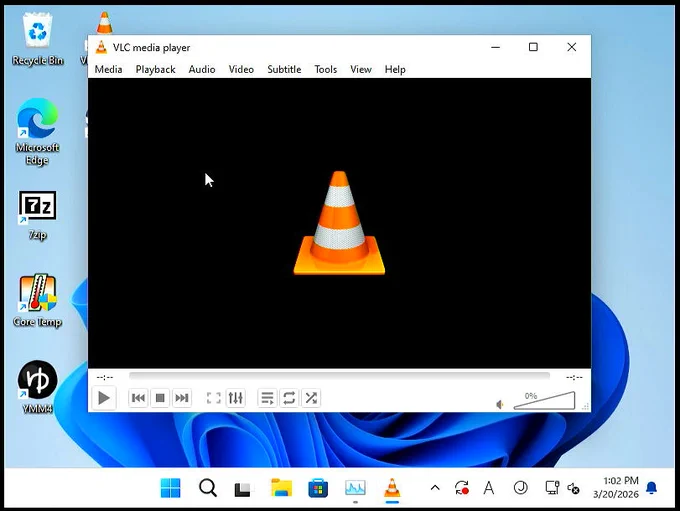This screenshot has width=680, height=511.
Task: Adjust the volume slider triangle
Action: click(x=544, y=400)
